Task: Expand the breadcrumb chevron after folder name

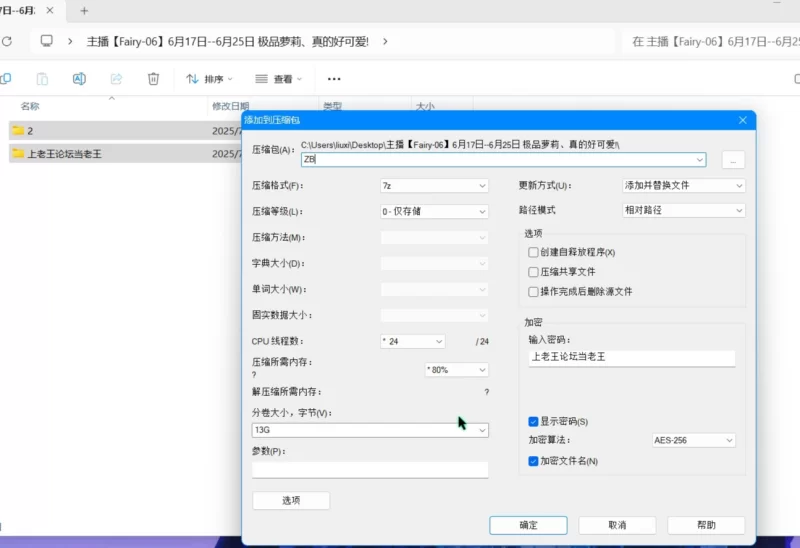Action: point(385,41)
